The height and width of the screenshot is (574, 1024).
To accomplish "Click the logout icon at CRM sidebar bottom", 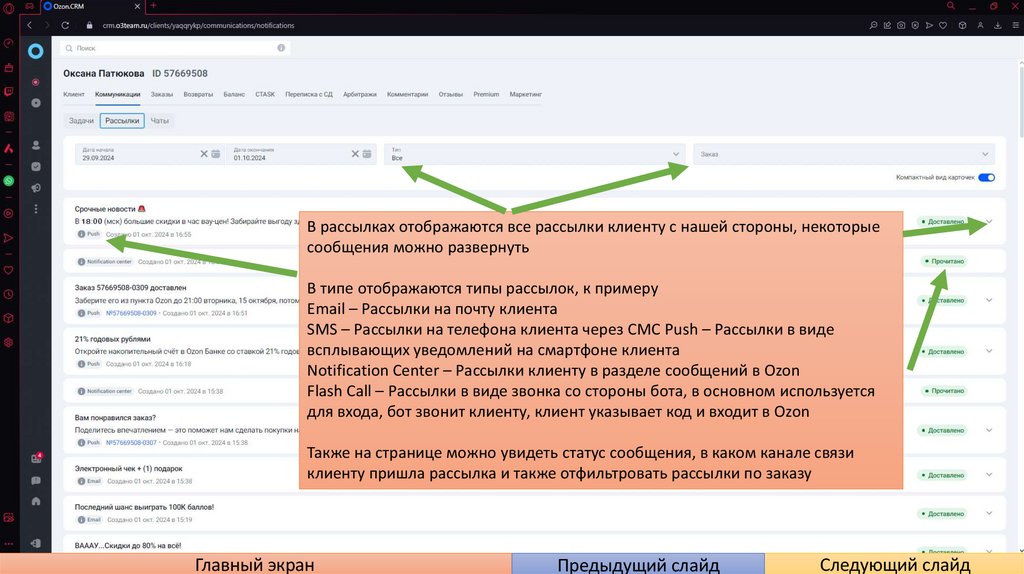I will click(36, 543).
